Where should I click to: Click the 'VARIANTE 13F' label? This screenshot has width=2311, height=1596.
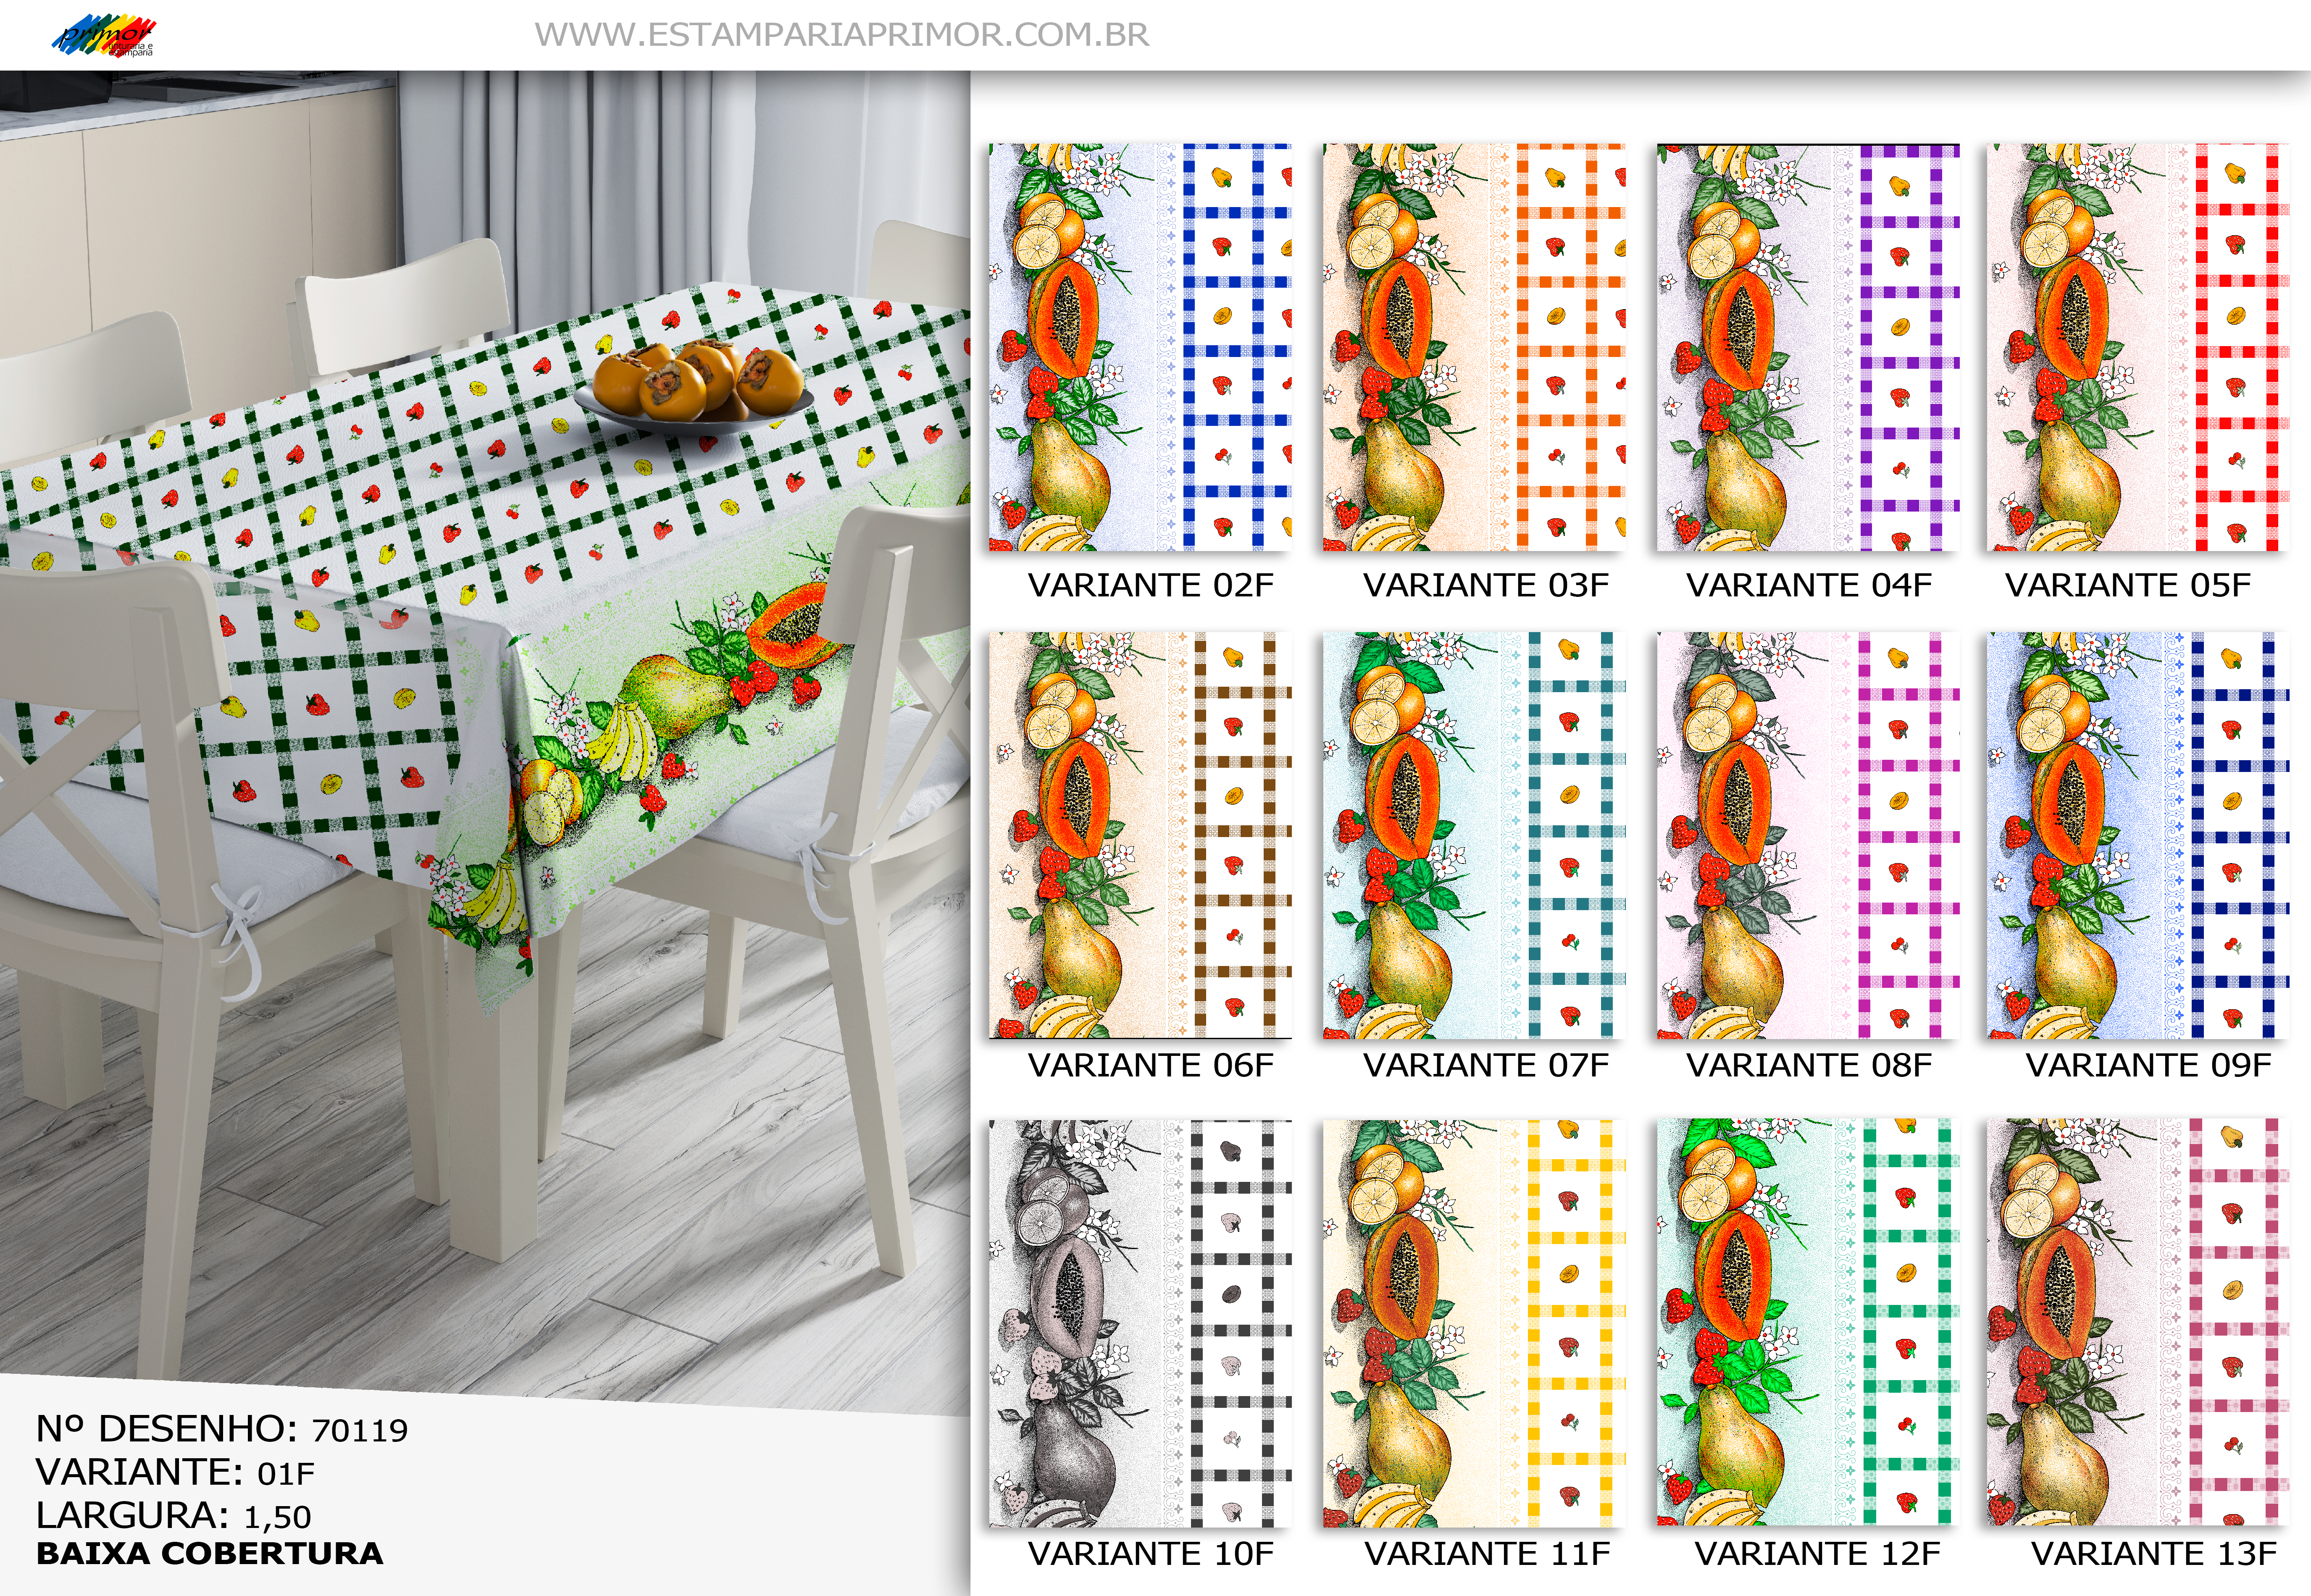[x=2154, y=1553]
